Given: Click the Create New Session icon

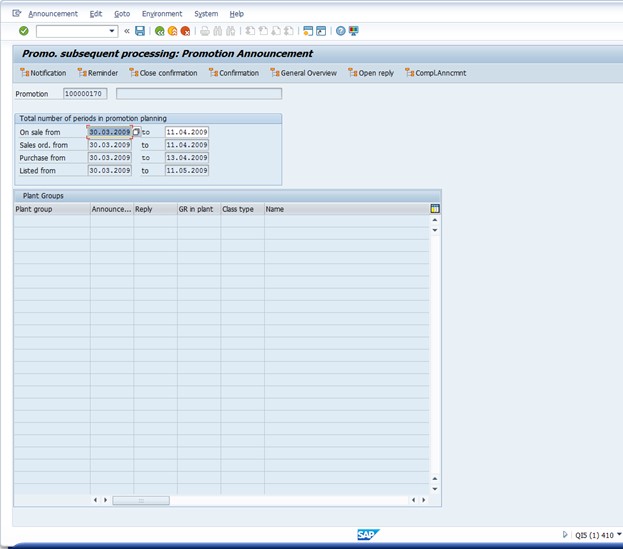Looking at the screenshot, I should click(x=308, y=31).
